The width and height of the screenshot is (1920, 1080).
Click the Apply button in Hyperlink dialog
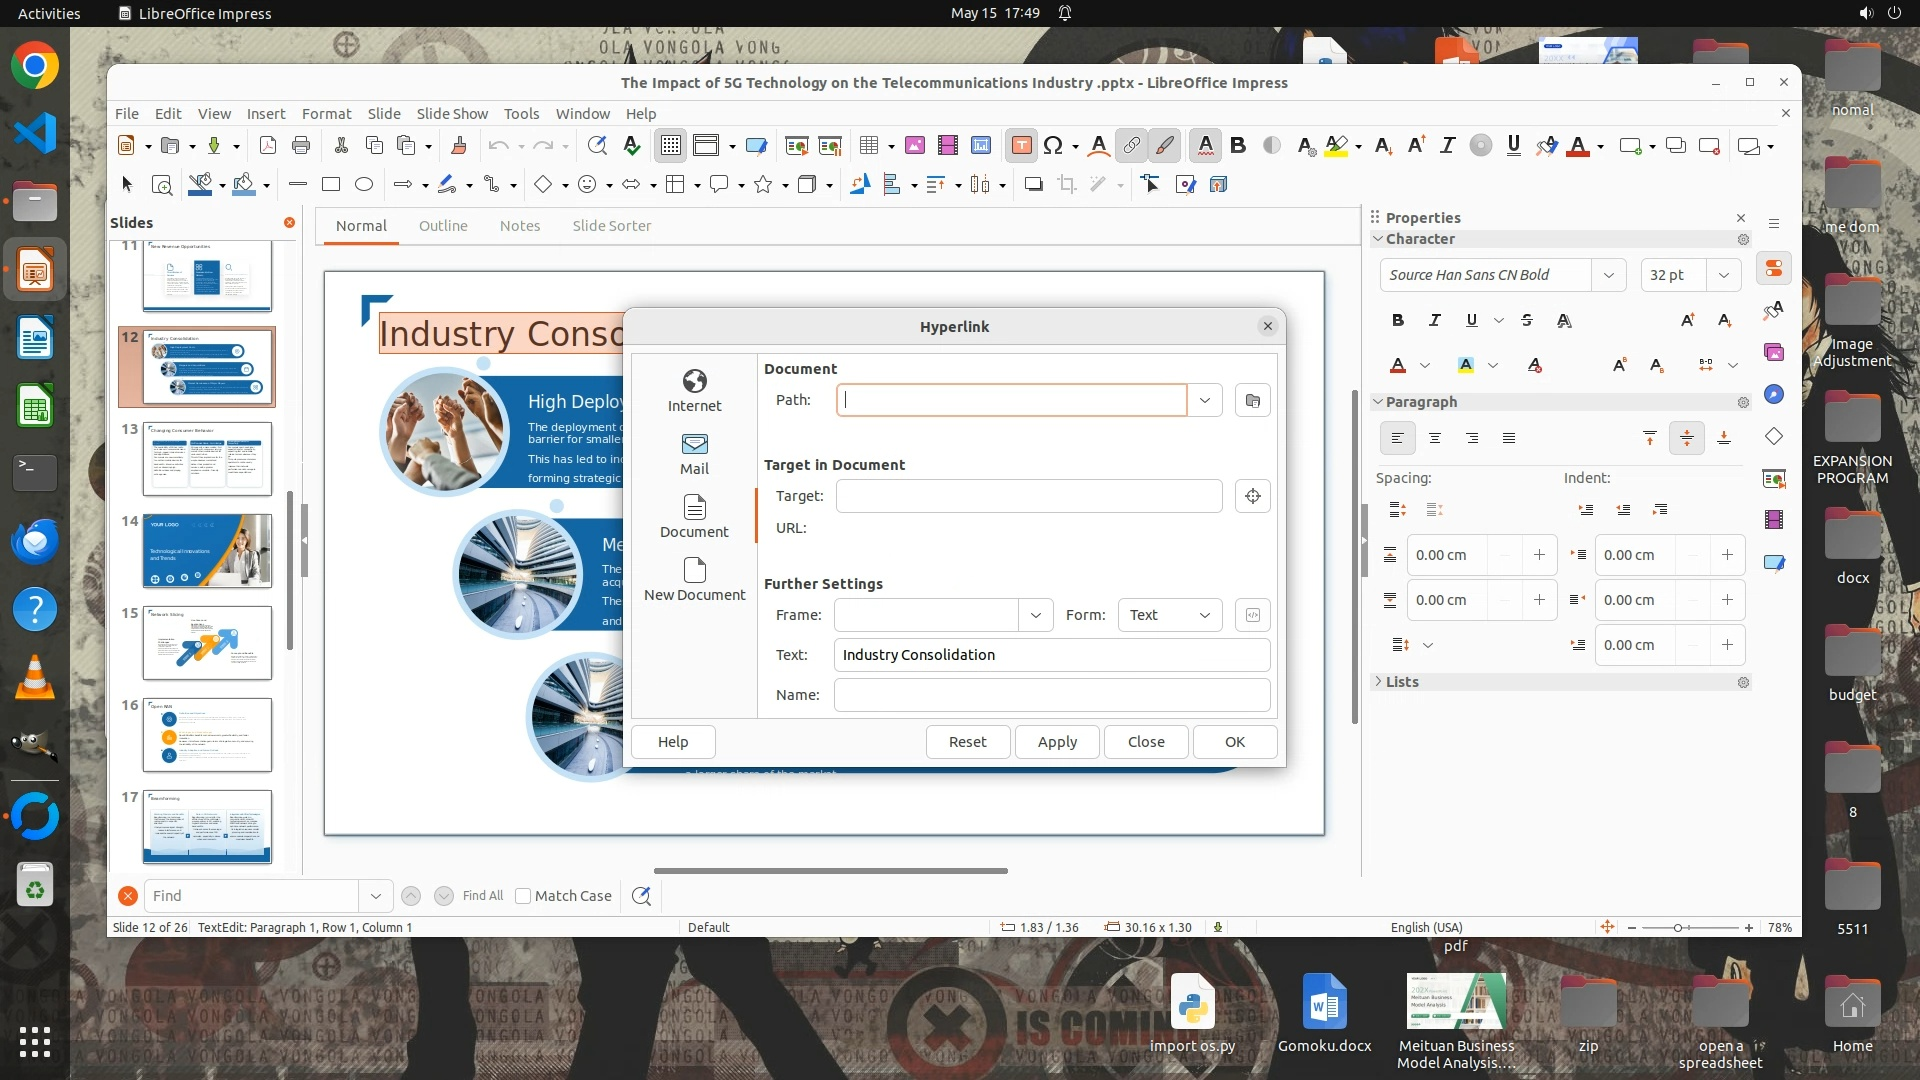click(x=1057, y=742)
